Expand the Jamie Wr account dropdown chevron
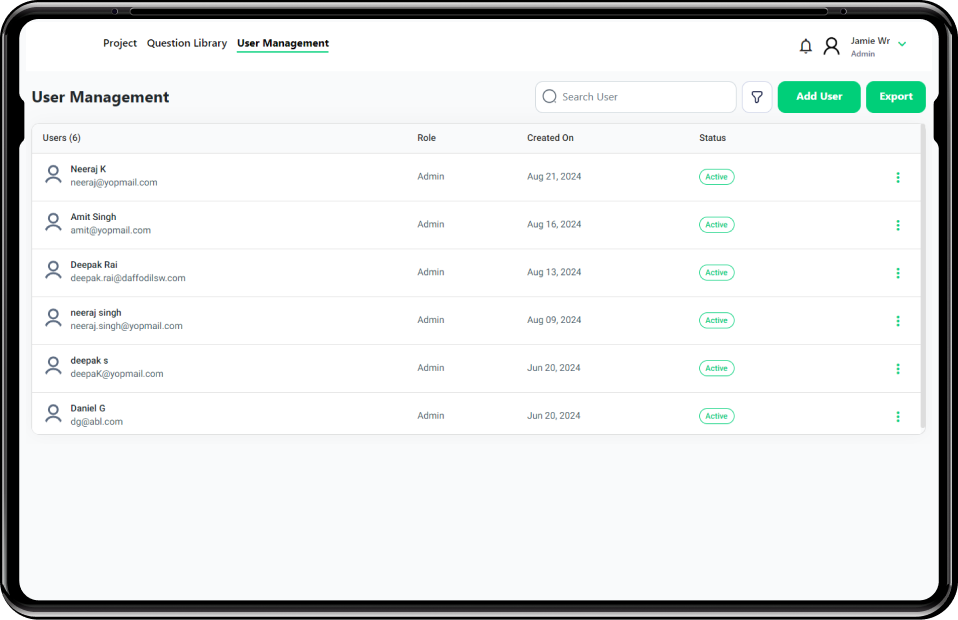The width and height of the screenshot is (958, 620). (x=902, y=44)
